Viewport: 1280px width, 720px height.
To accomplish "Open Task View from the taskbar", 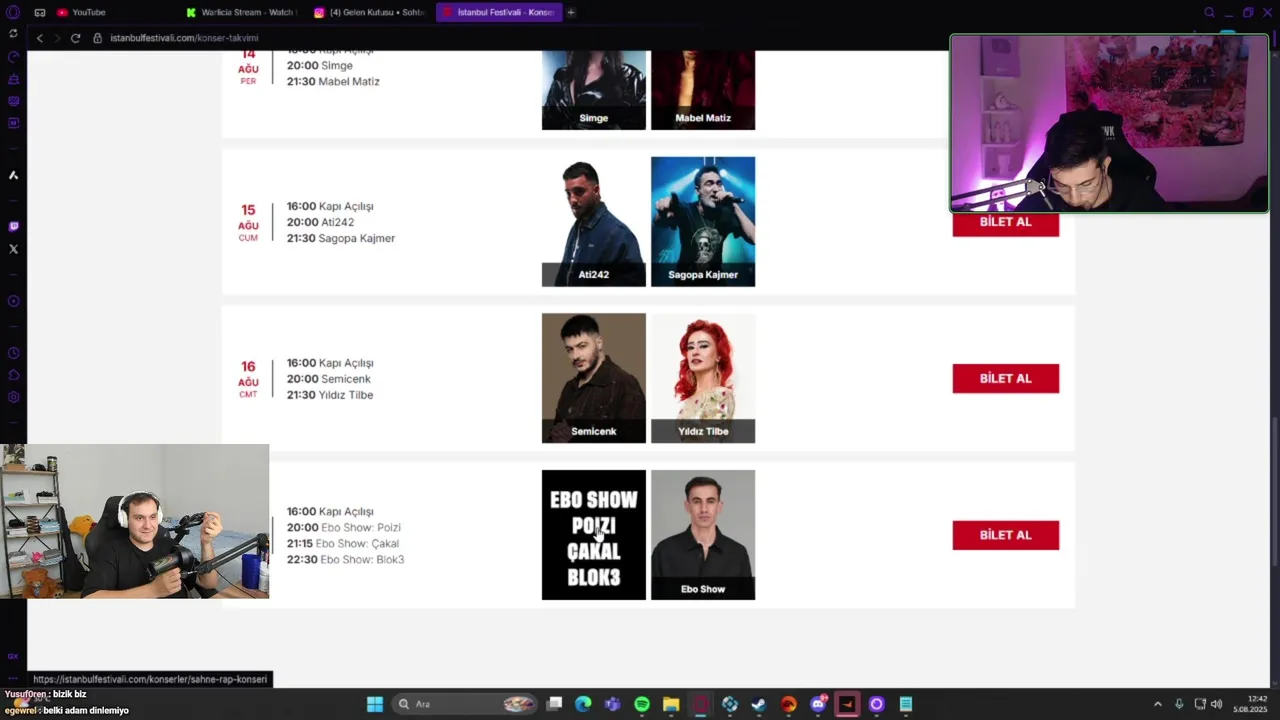I will tap(555, 704).
